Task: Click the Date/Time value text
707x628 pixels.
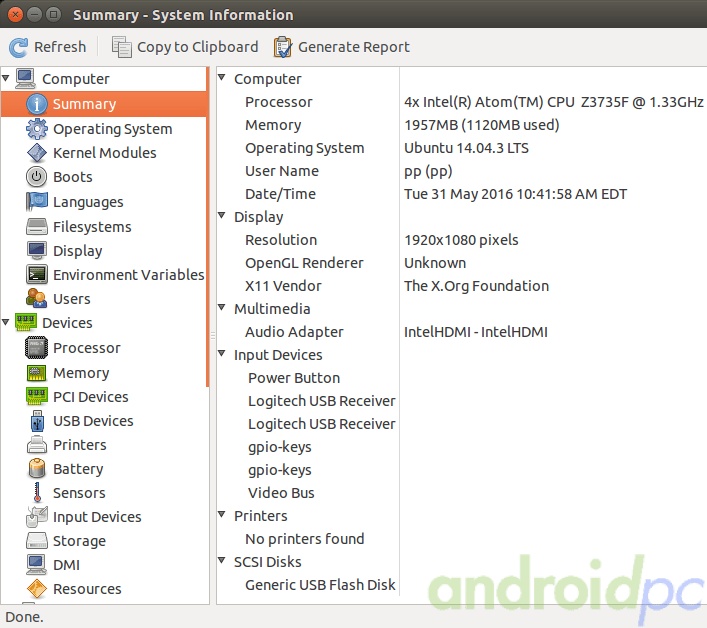Action: [515, 194]
